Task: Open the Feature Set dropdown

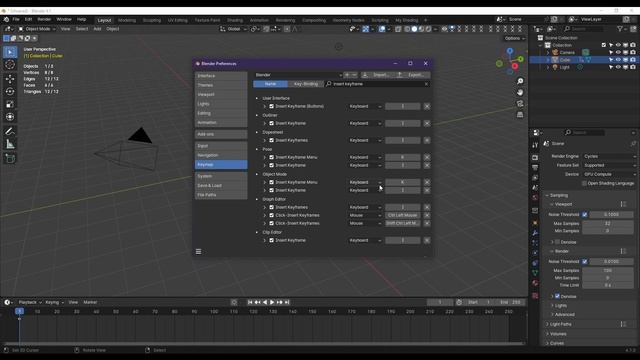Action: point(609,166)
